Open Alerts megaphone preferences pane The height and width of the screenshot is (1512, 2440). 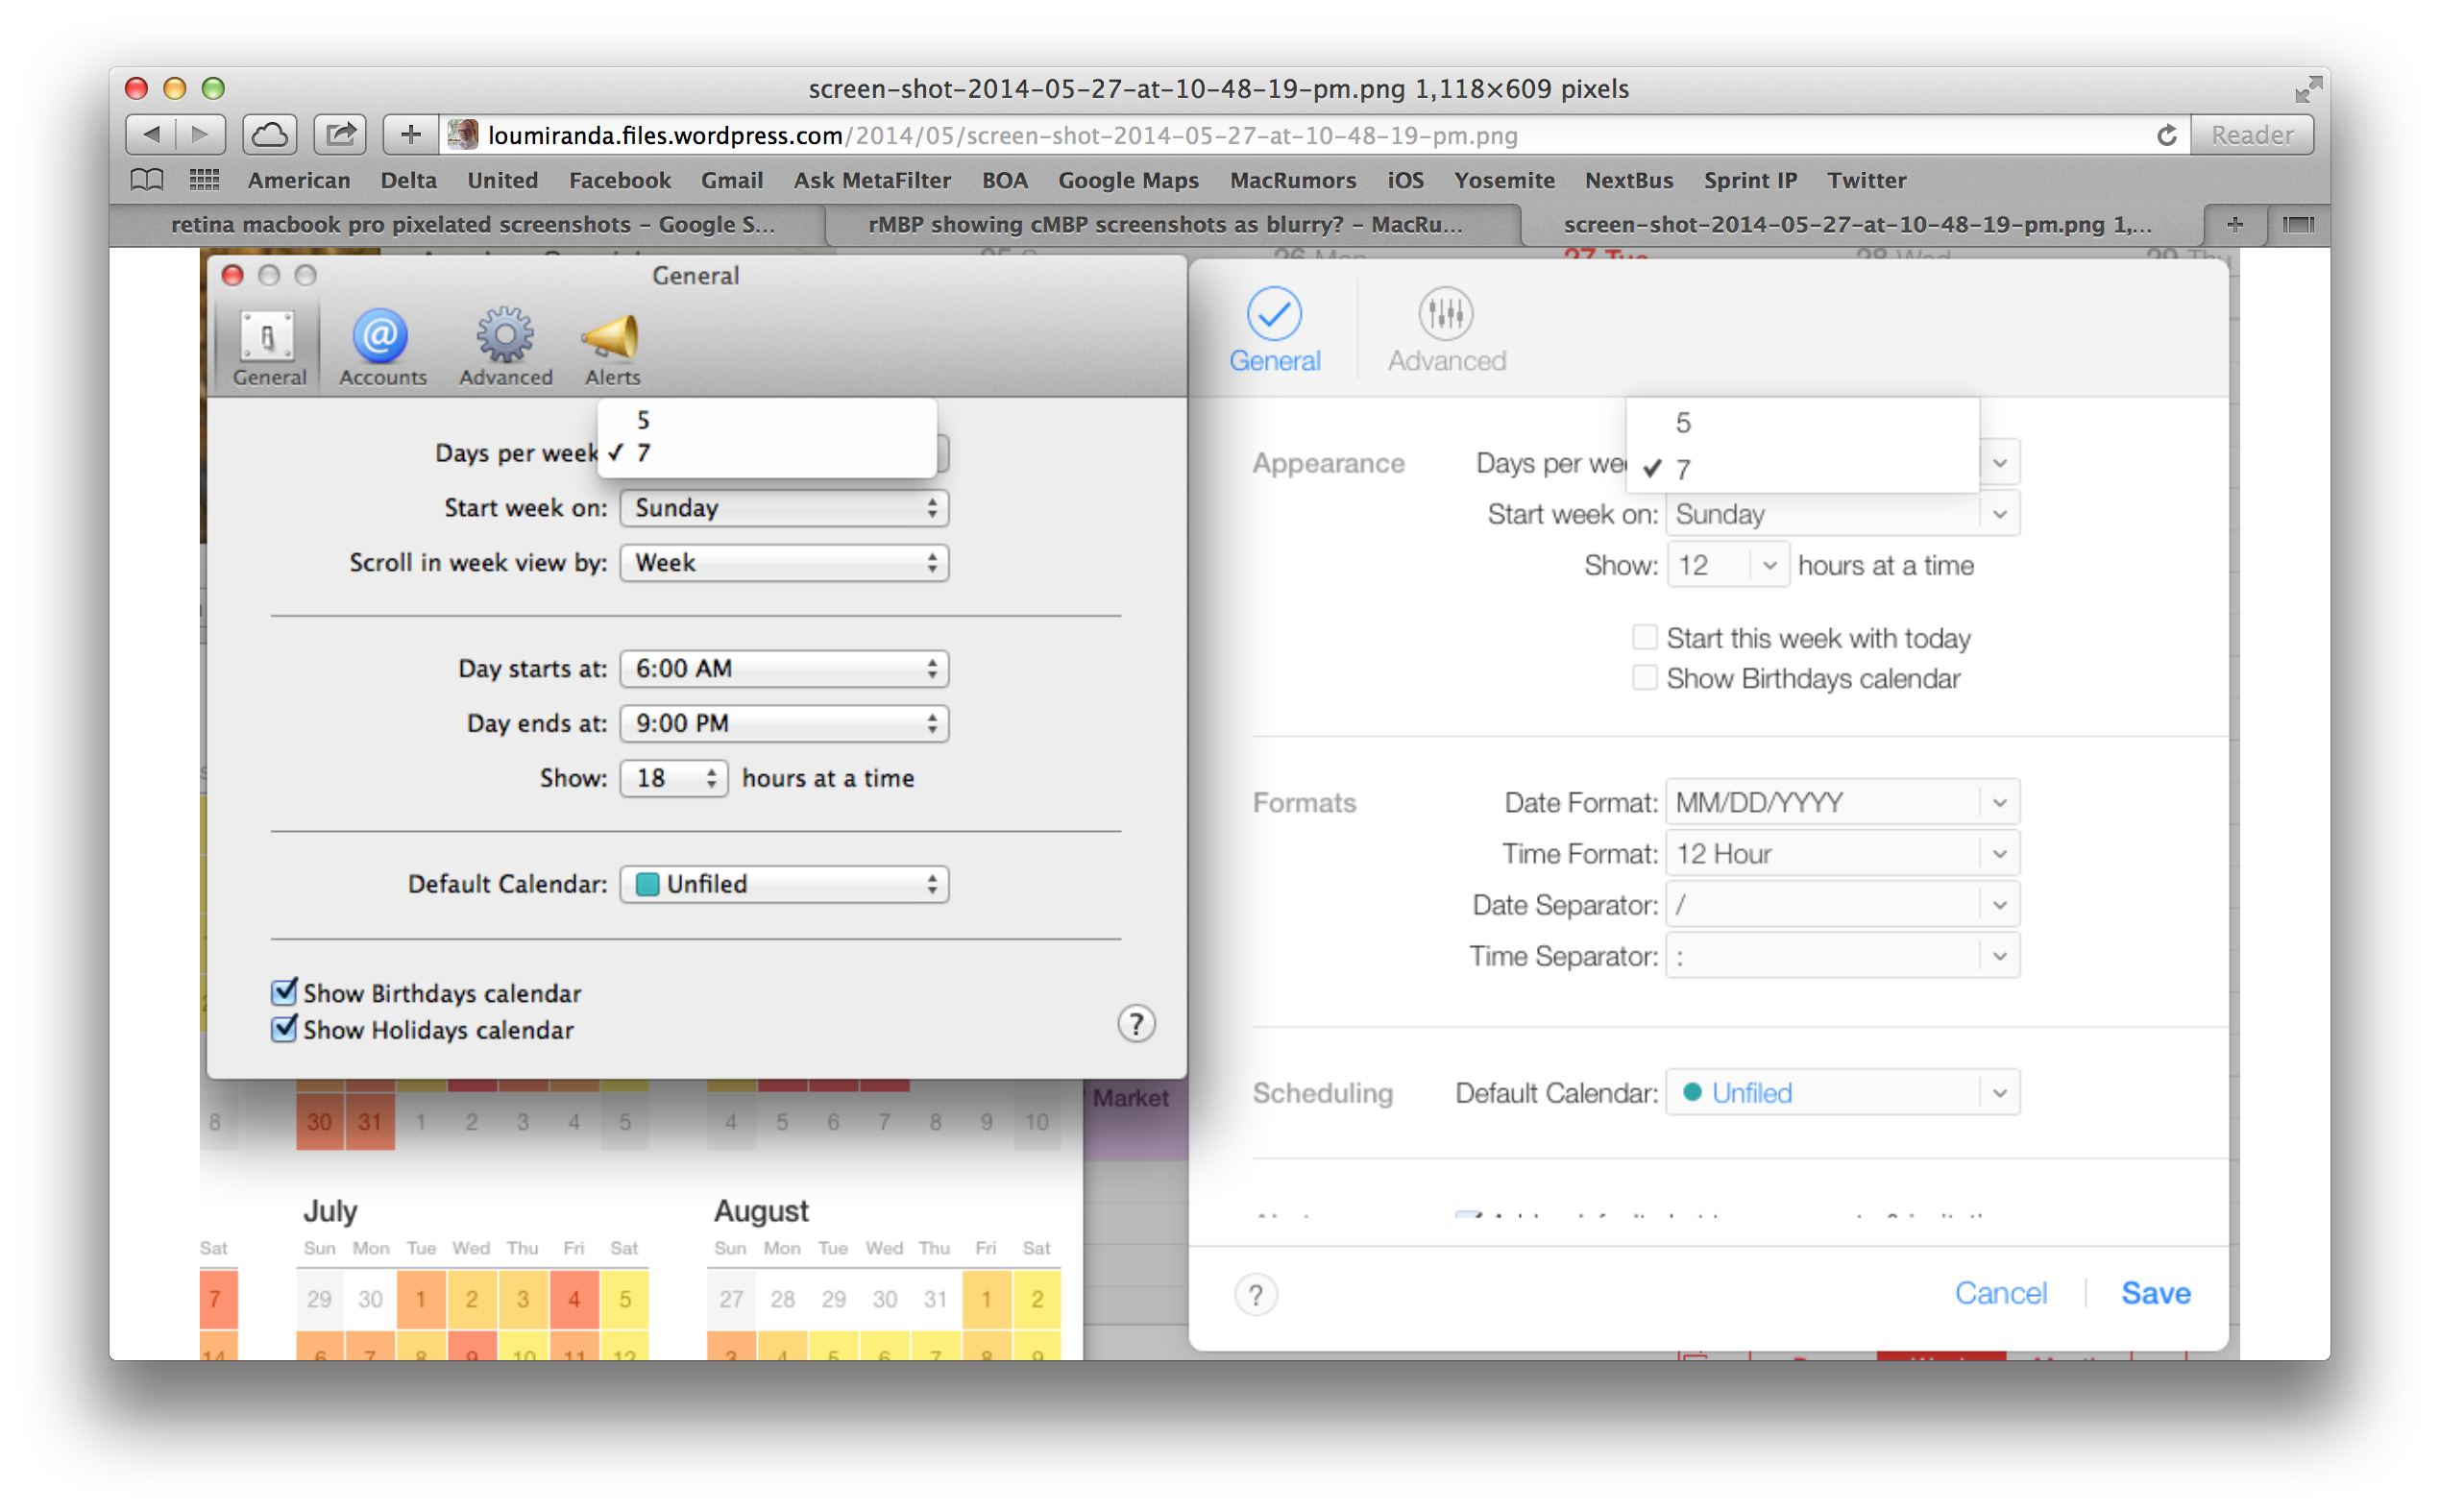(x=612, y=348)
